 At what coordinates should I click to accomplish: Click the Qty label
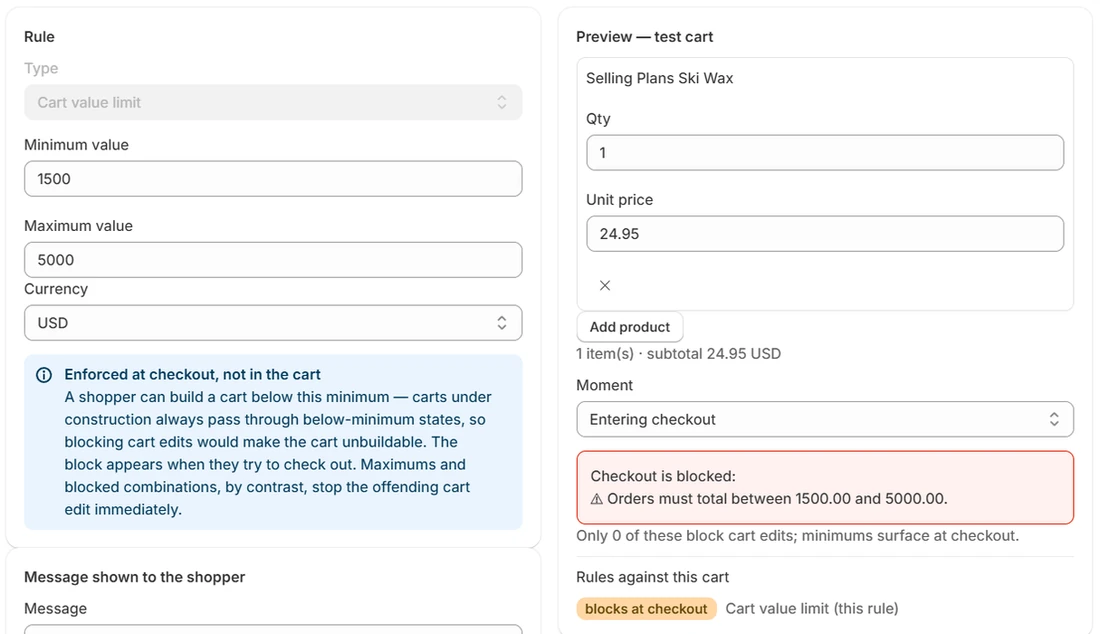[x=598, y=119]
